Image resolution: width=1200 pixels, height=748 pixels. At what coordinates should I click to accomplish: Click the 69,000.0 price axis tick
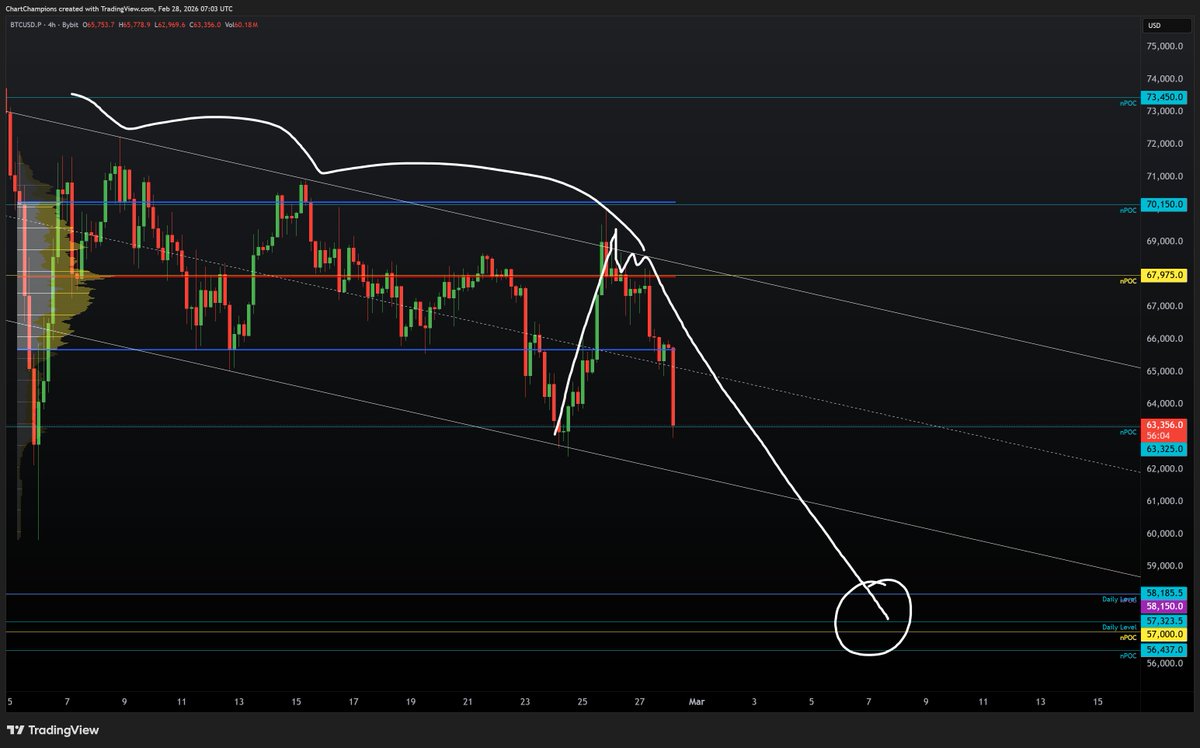(1165, 241)
